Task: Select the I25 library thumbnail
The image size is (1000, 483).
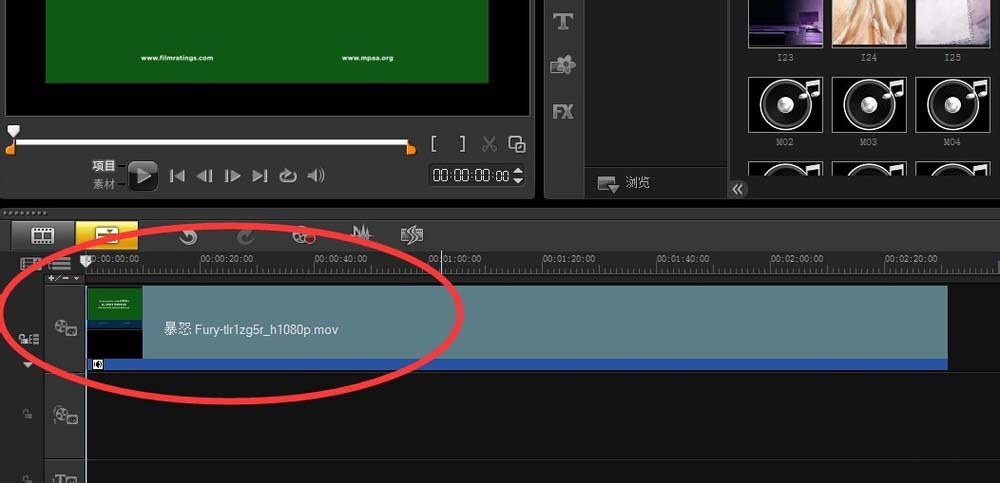Action: pyautogui.click(x=952, y=24)
